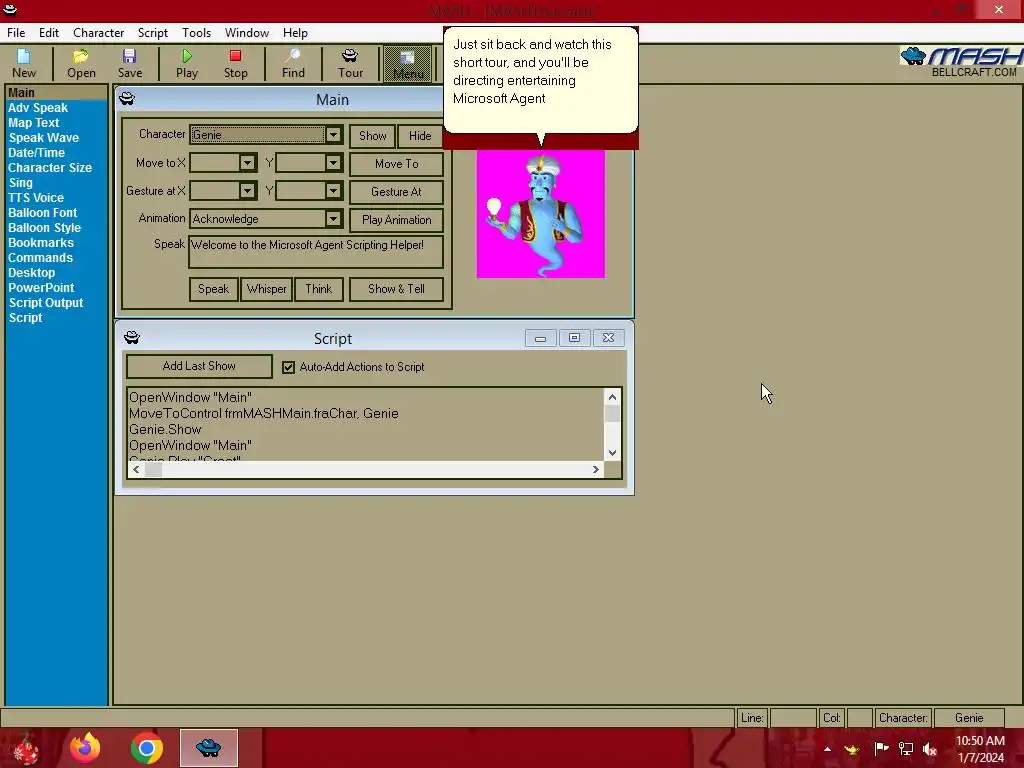Select Map Text in the sidebar
This screenshot has height=768, width=1024.
(34, 123)
